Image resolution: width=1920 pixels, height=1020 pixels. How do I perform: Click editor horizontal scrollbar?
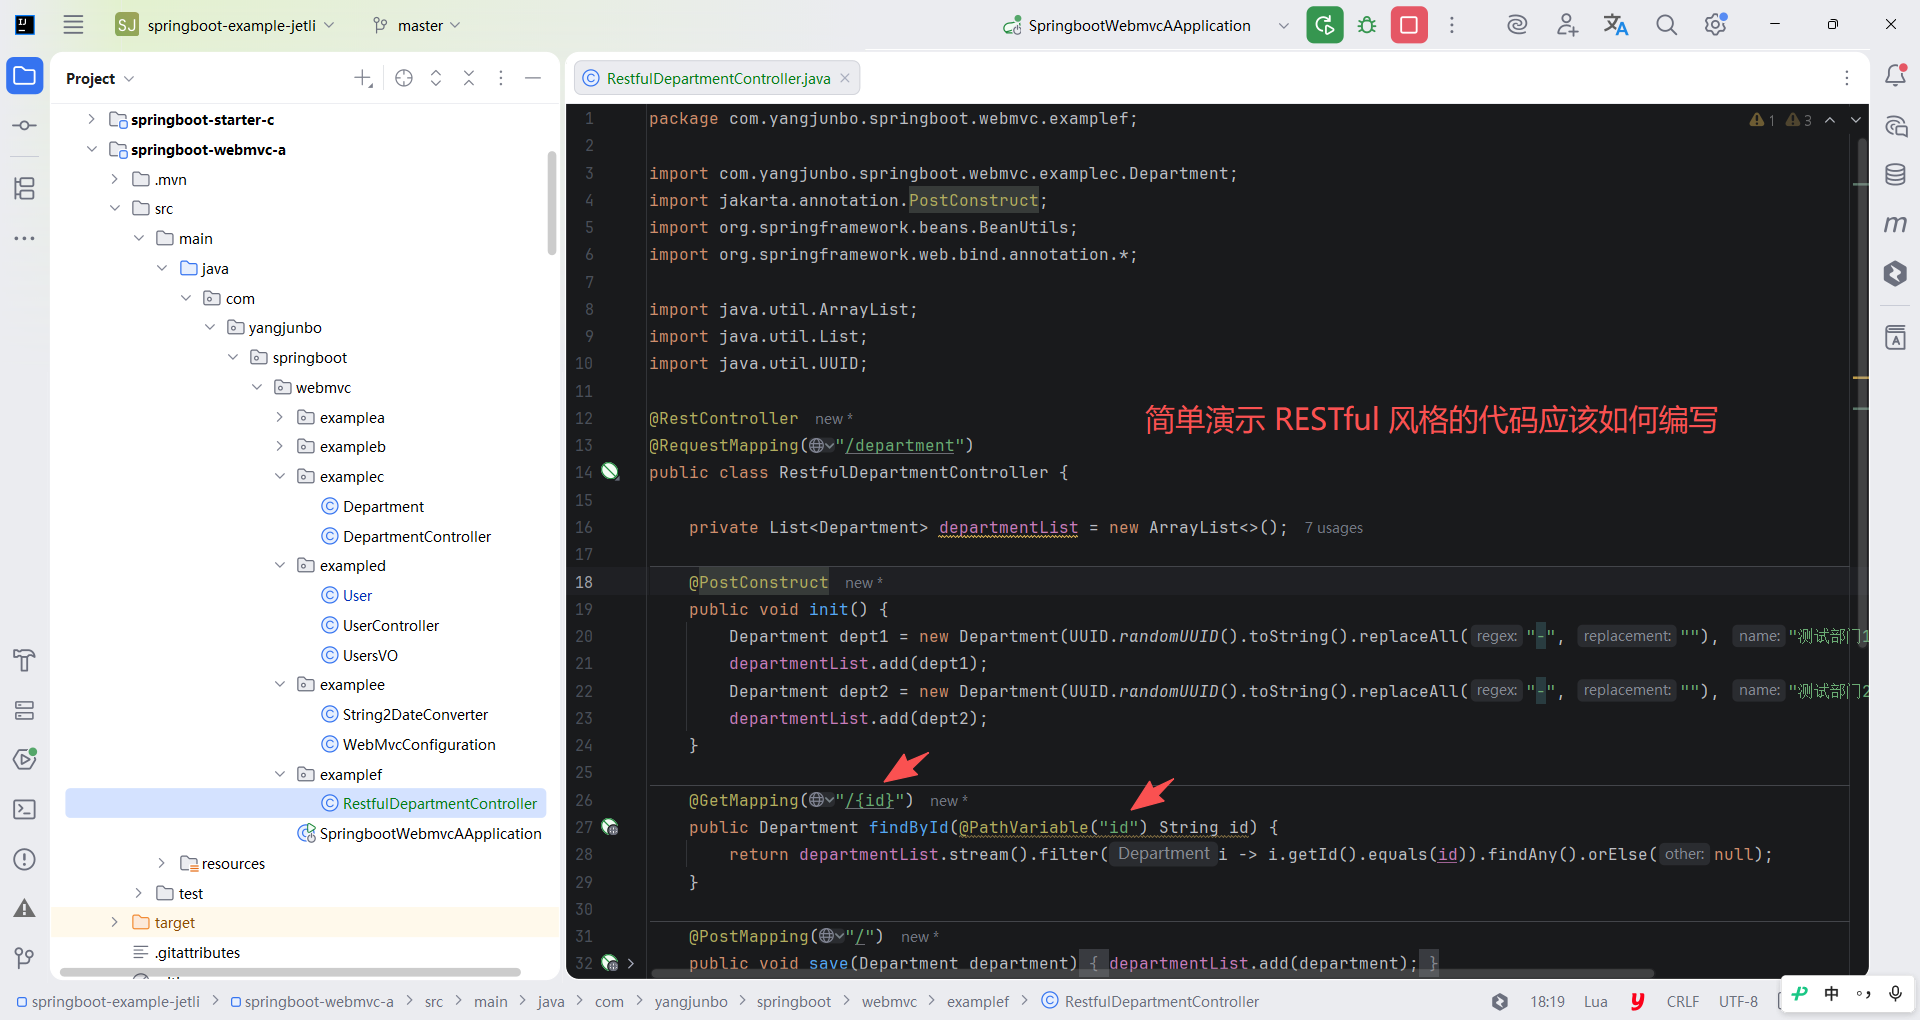[1152, 972]
